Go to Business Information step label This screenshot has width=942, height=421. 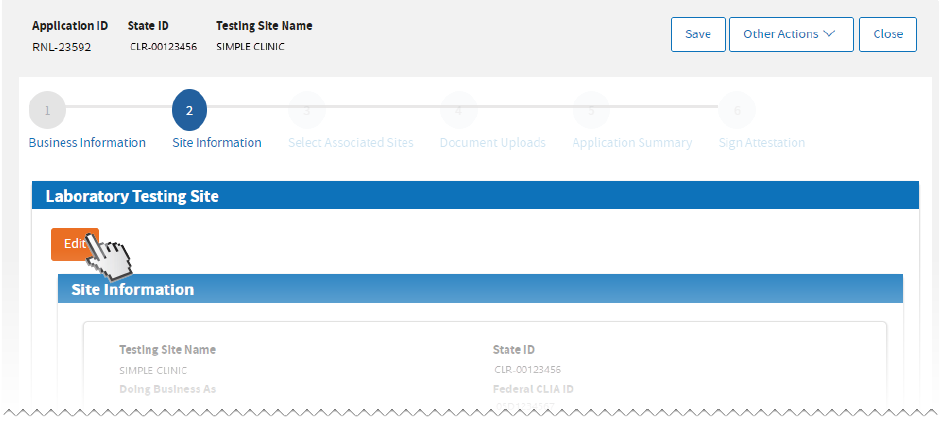pyautogui.click(x=87, y=143)
